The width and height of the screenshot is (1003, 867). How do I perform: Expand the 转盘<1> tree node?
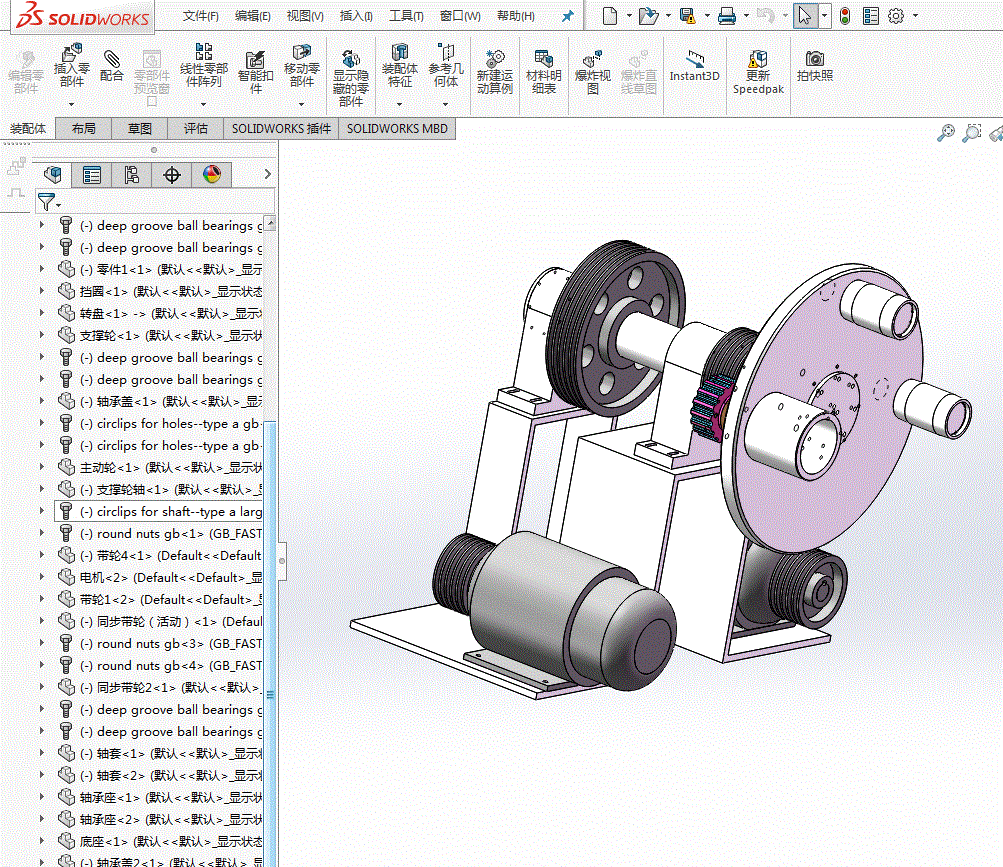tap(42, 313)
